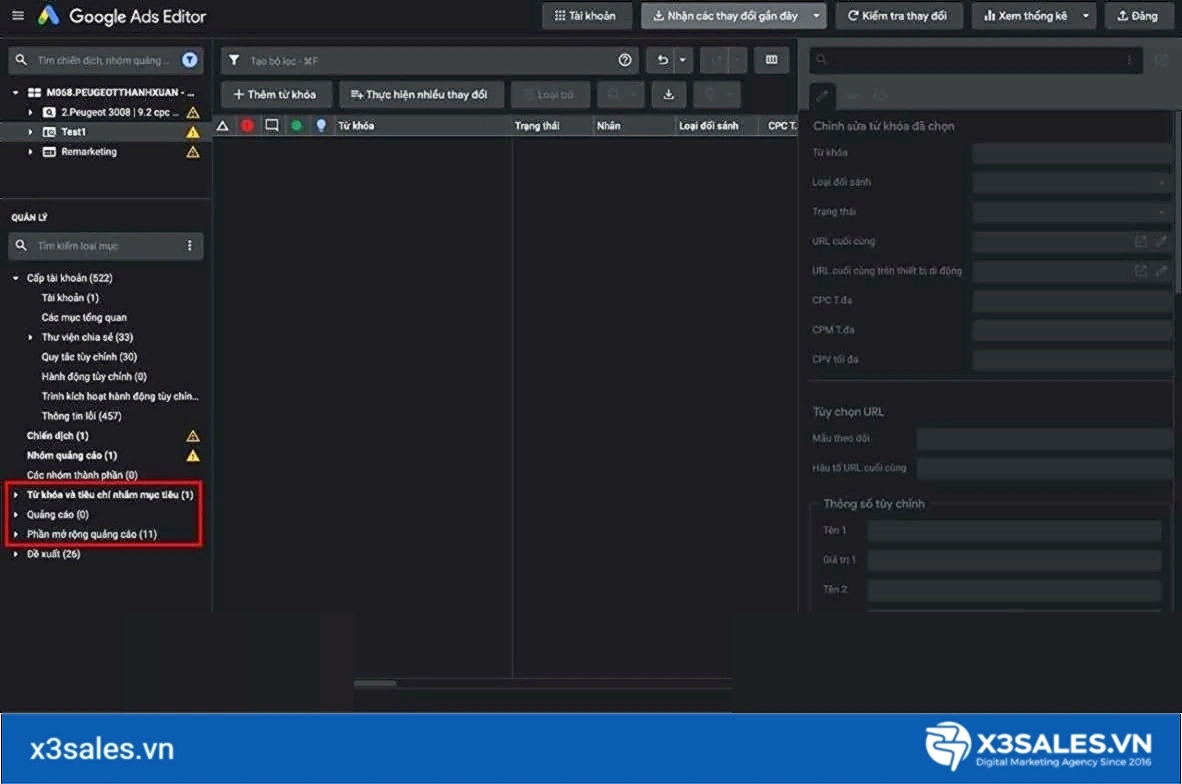1182x784 pixels.
Task: Collapse the M058.PEUGEOTTHANHXUAN account tree
Action: 16,93
